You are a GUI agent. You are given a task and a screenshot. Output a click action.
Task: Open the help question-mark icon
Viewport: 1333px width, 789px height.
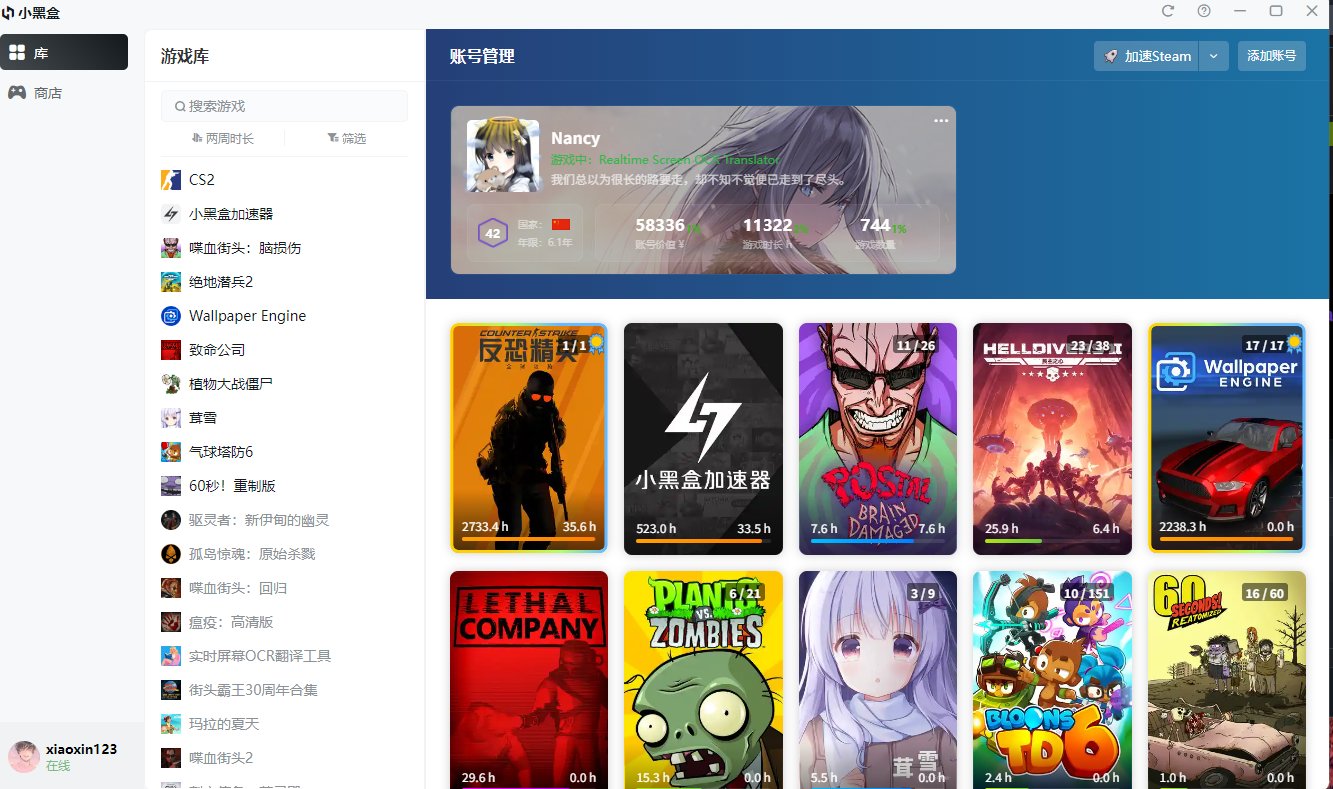[x=1204, y=11]
